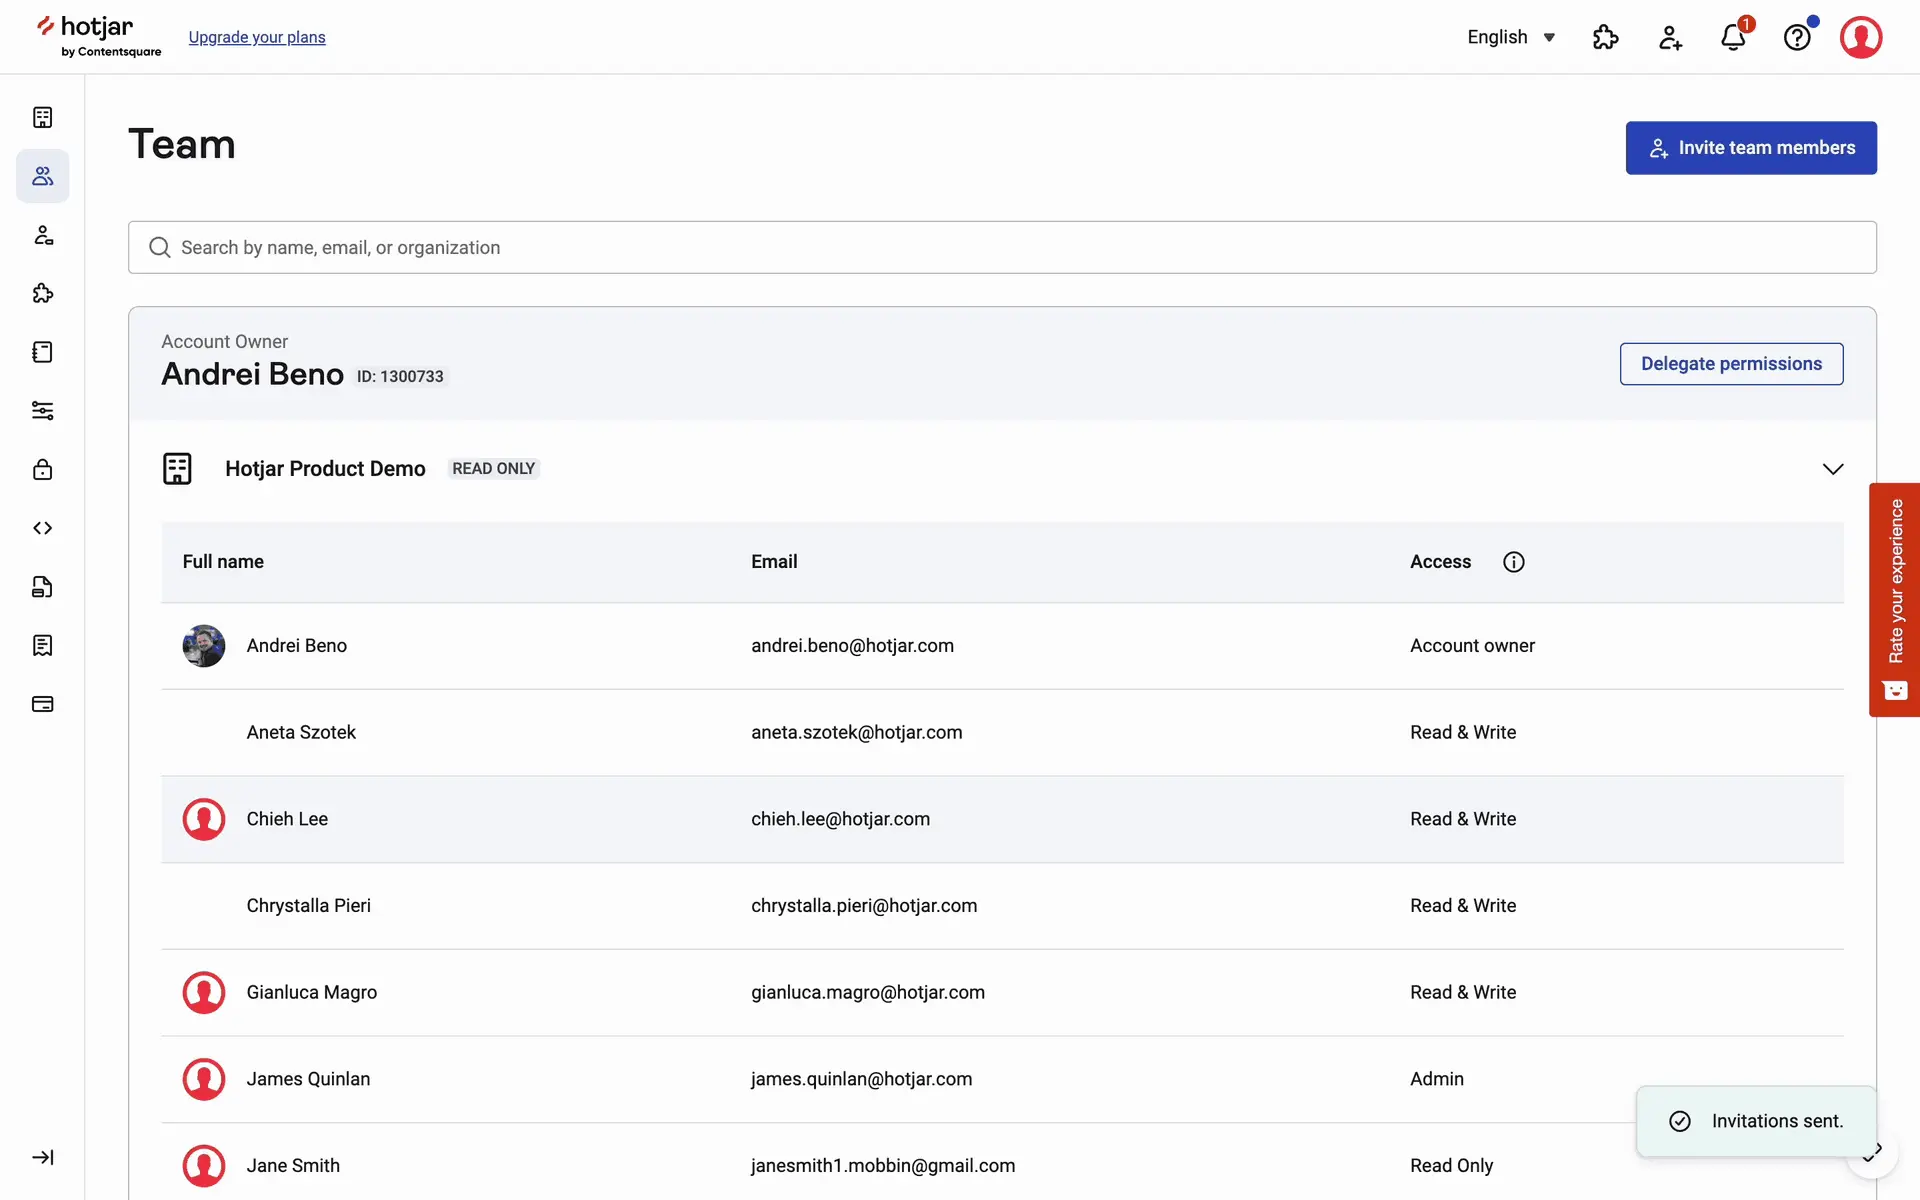Viewport: 1920px width, 1200px height.
Task: Open the Team sidebar icon
Action: coord(42,176)
